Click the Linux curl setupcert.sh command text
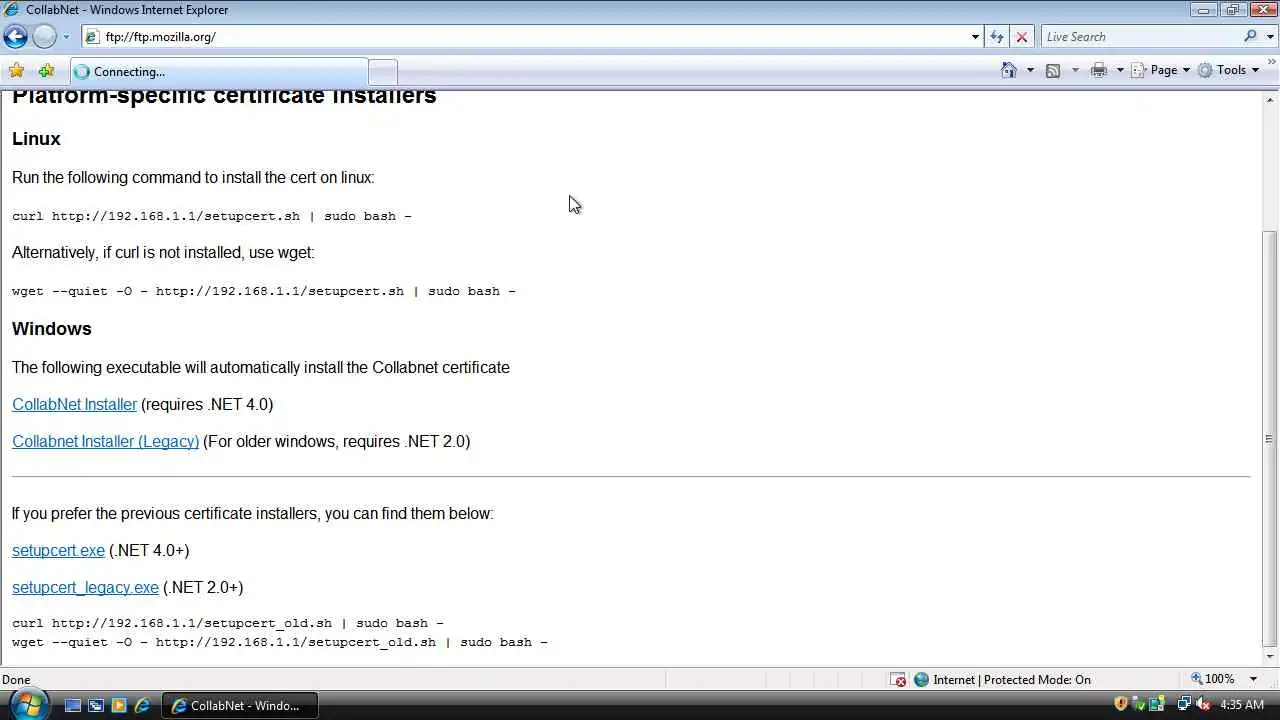 (211, 216)
